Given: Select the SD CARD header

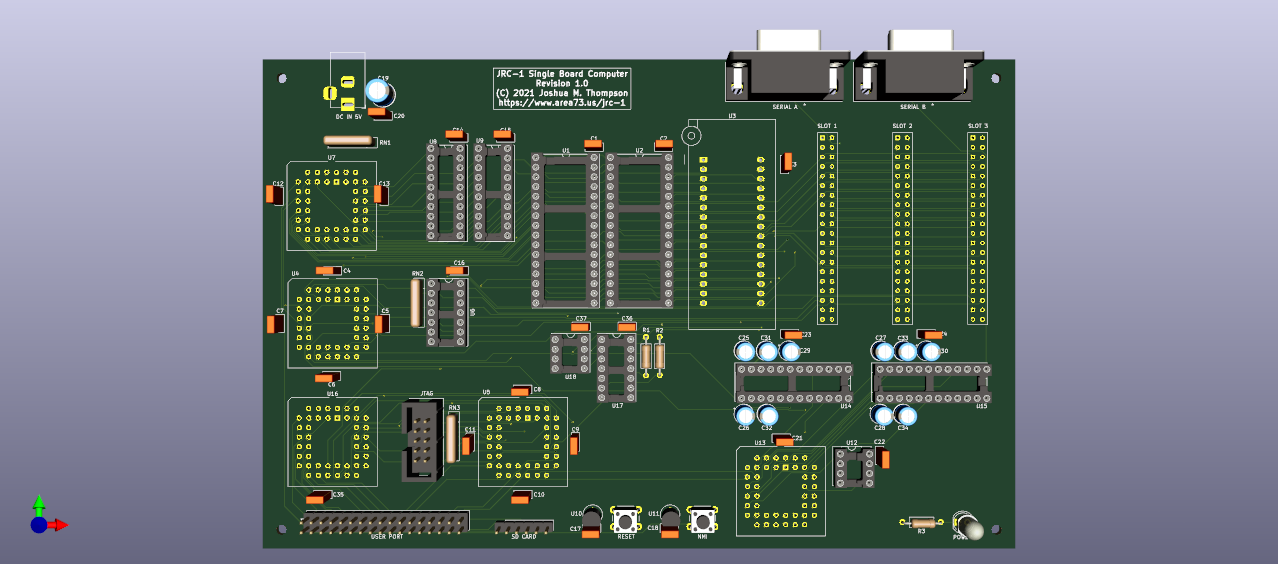Looking at the screenshot, I should click(525, 526).
